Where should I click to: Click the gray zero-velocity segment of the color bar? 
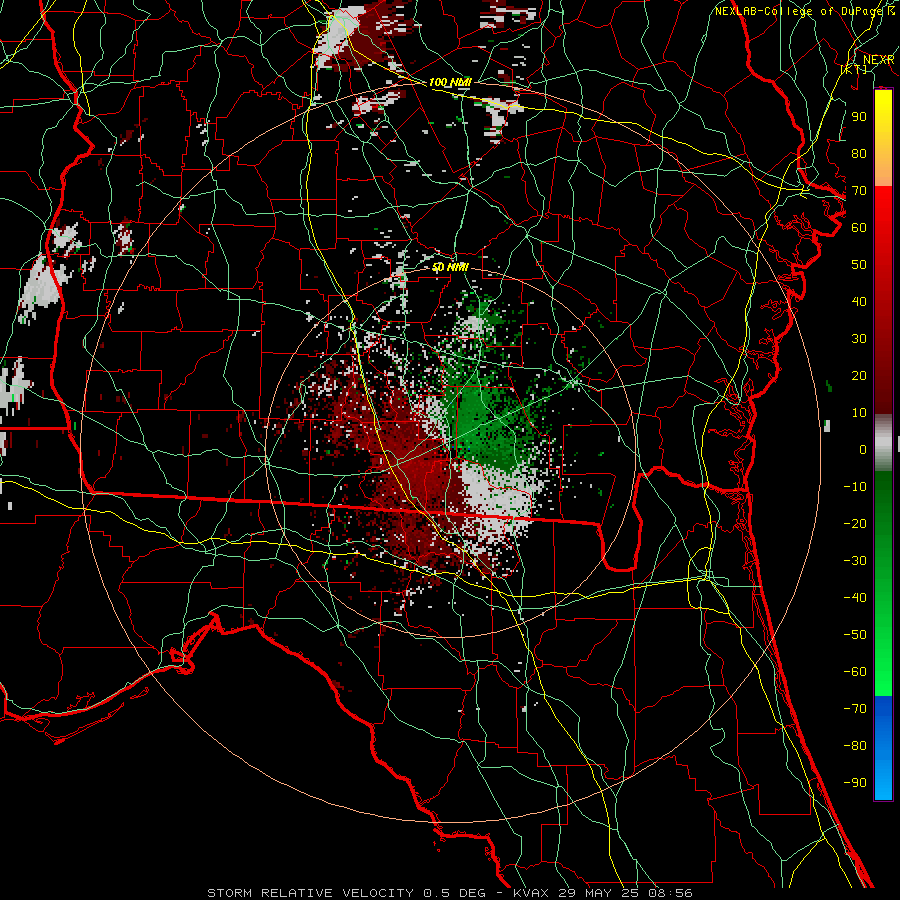tap(883, 443)
